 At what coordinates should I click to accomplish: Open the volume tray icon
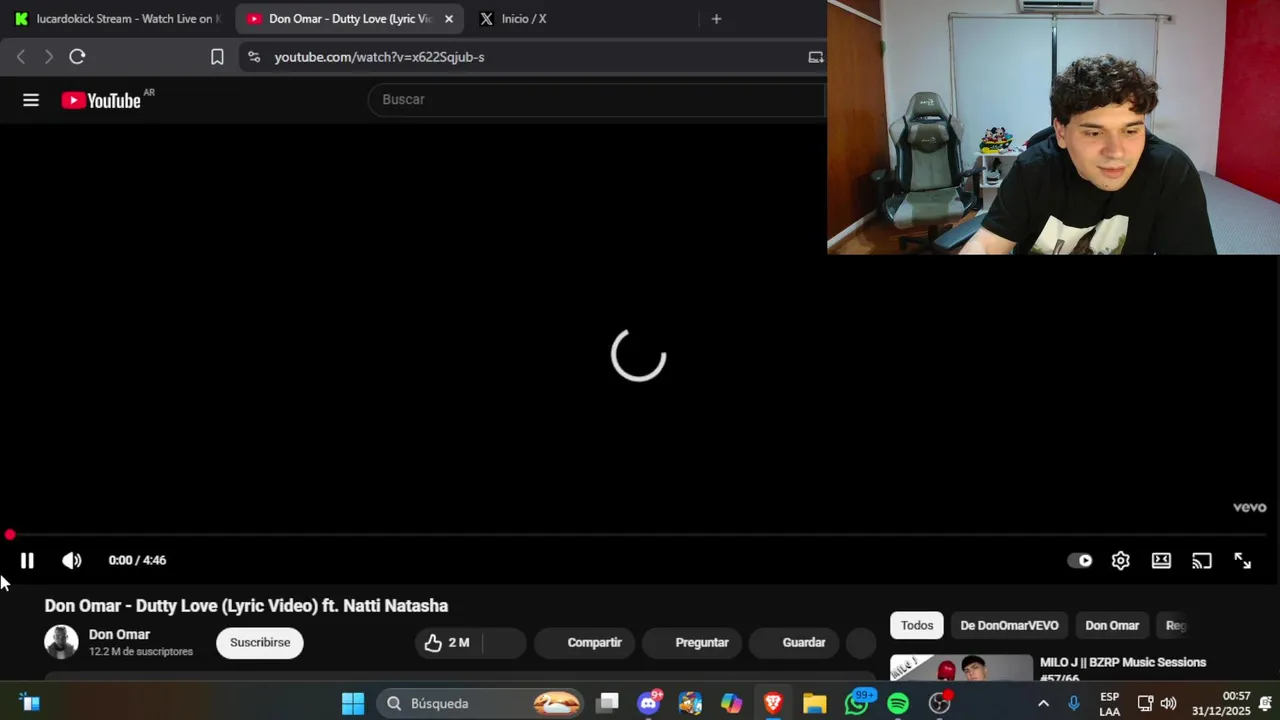pyautogui.click(x=1169, y=704)
